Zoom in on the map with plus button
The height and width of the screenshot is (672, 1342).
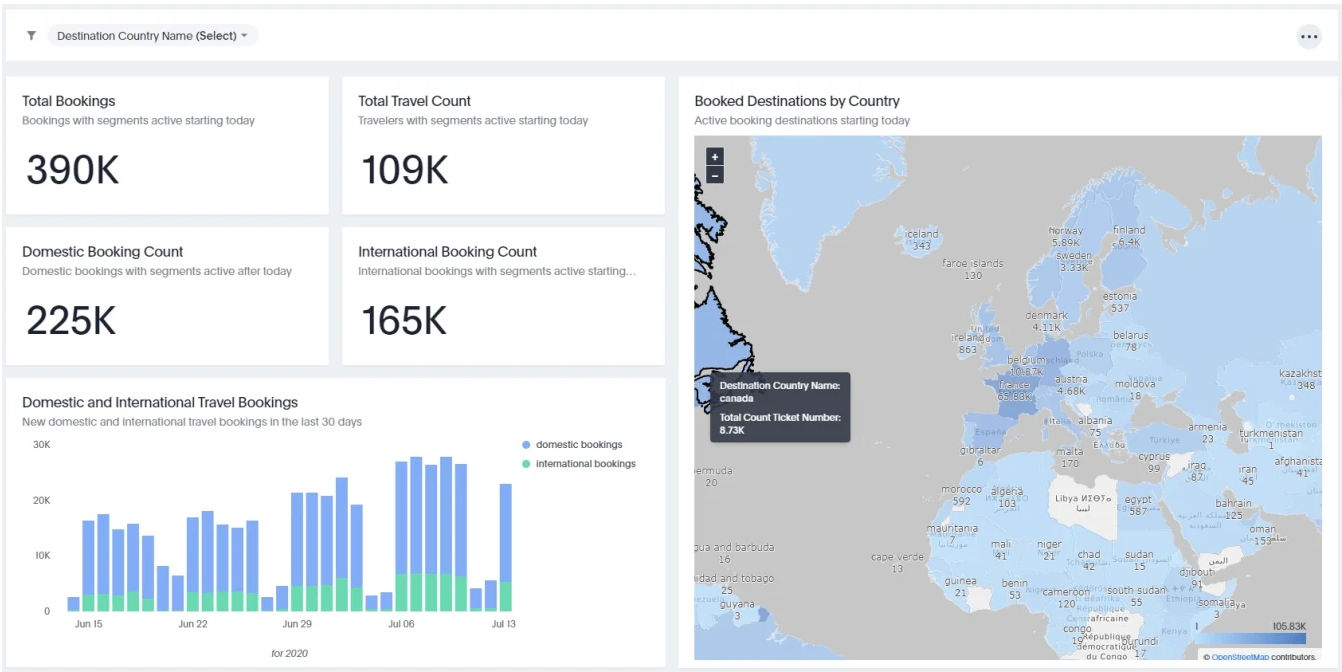(715, 157)
